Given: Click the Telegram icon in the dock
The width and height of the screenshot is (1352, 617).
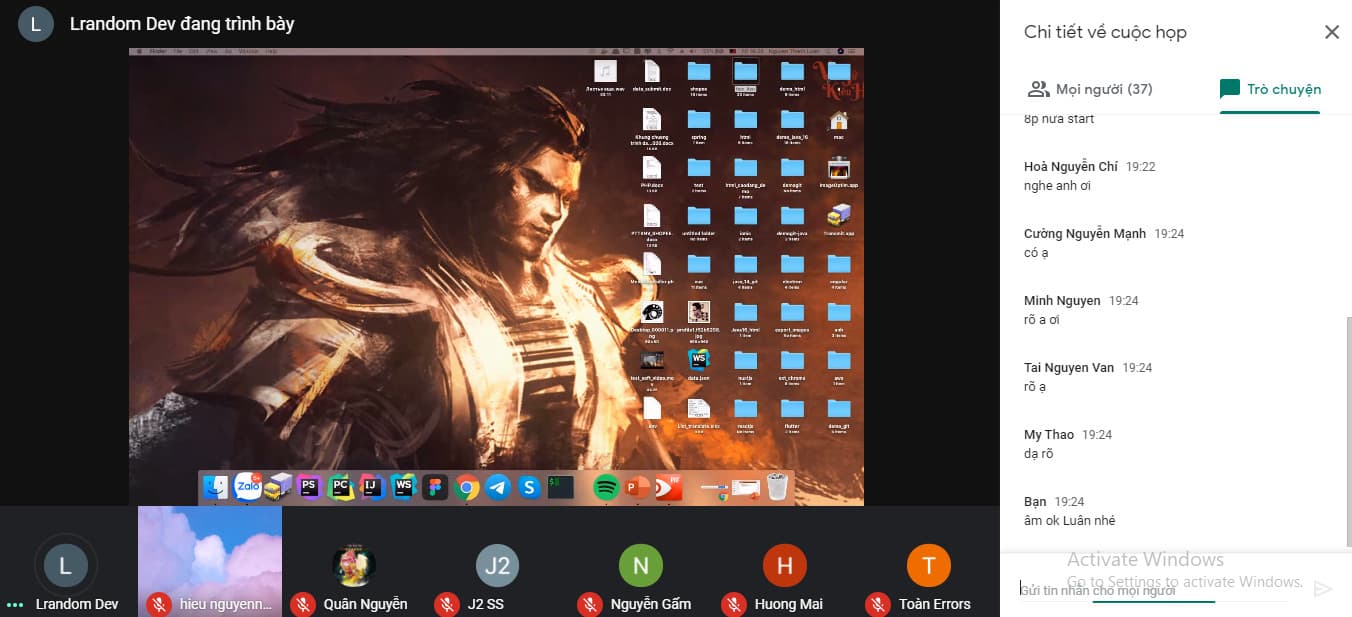Looking at the screenshot, I should tap(498, 488).
